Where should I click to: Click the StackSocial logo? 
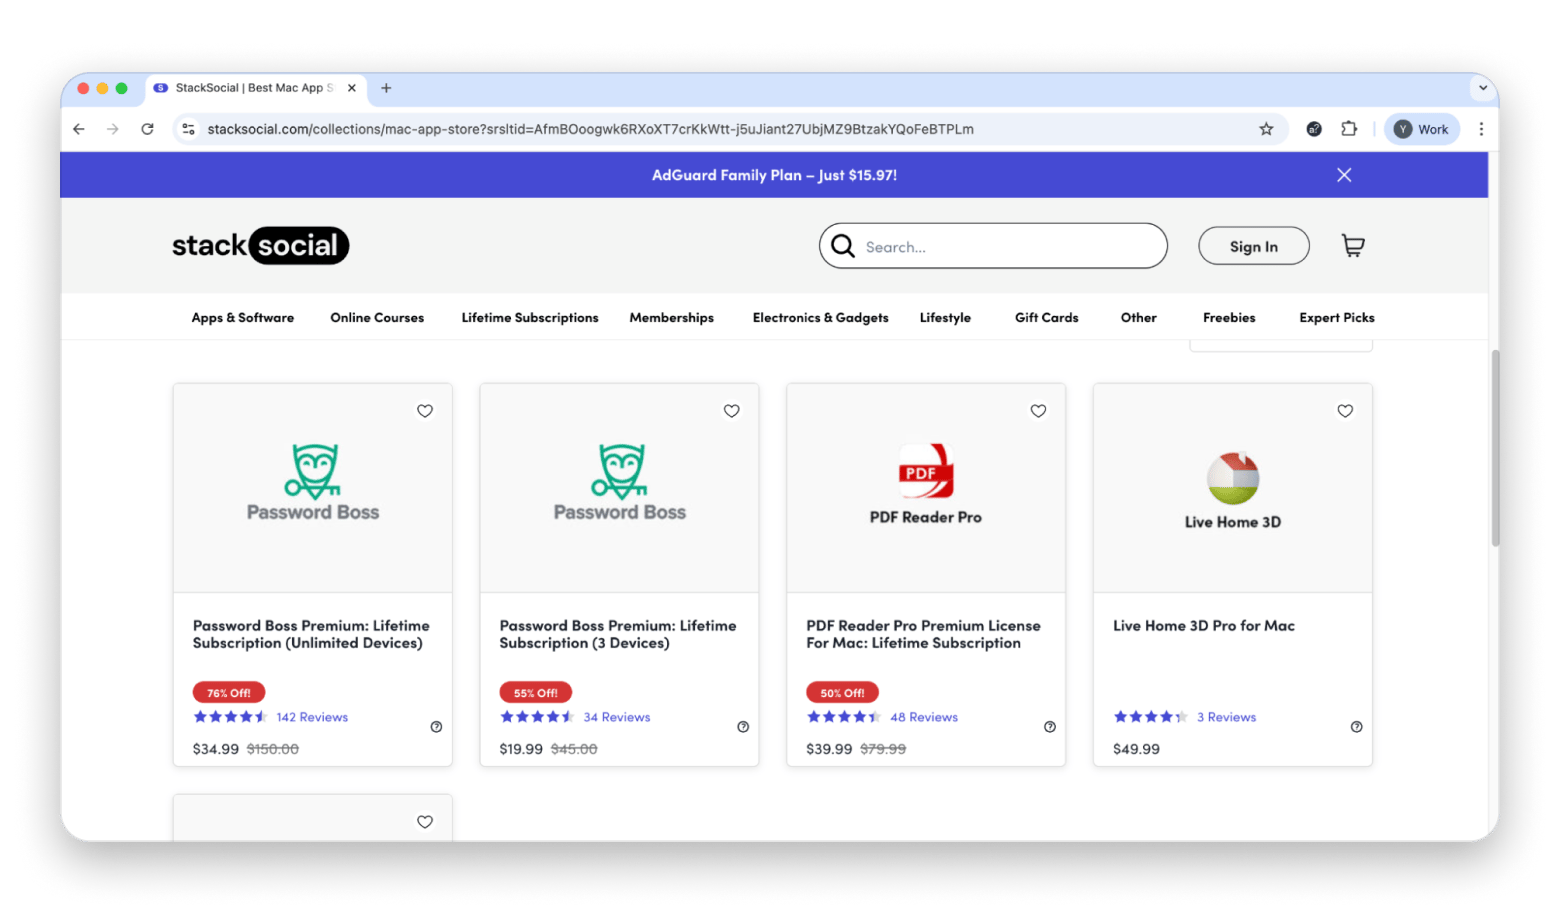pos(260,246)
